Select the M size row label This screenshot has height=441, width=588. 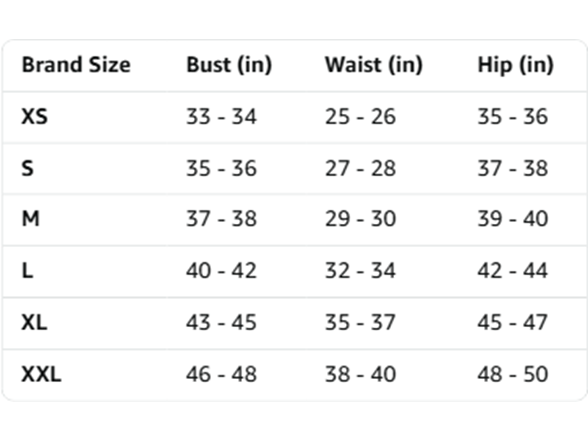[30, 219]
